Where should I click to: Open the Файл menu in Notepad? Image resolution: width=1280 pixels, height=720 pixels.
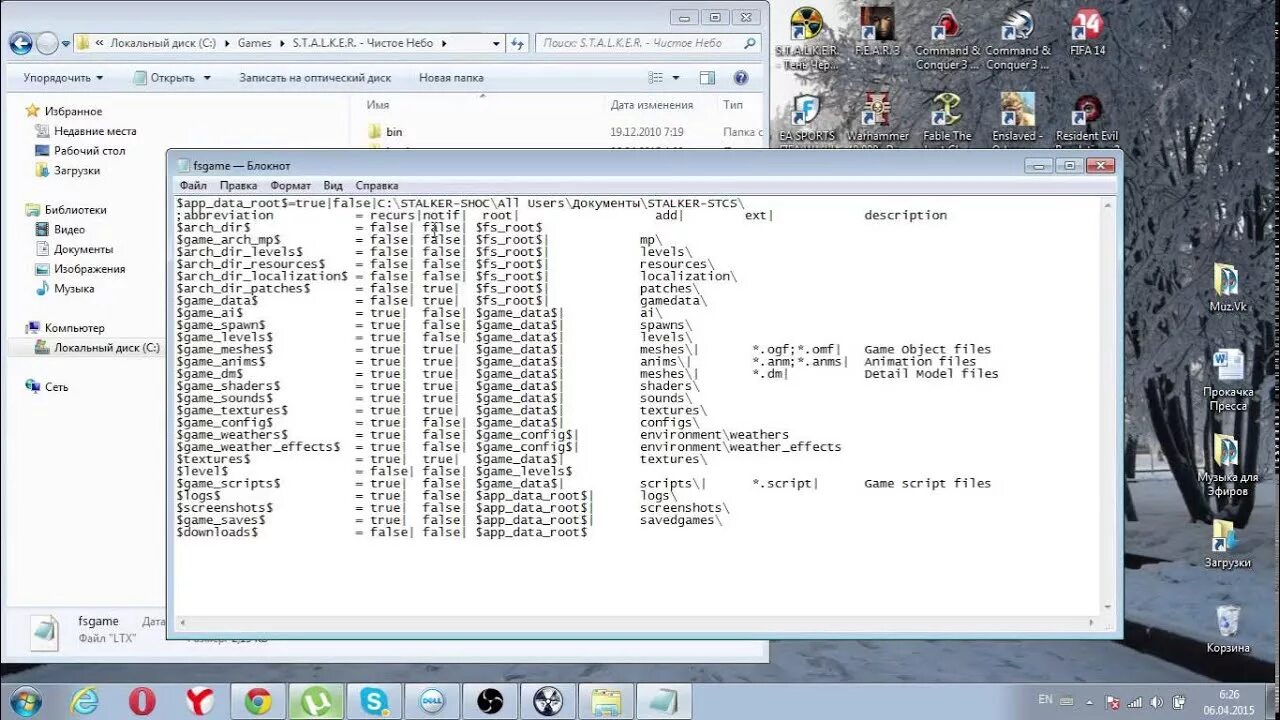click(x=193, y=185)
